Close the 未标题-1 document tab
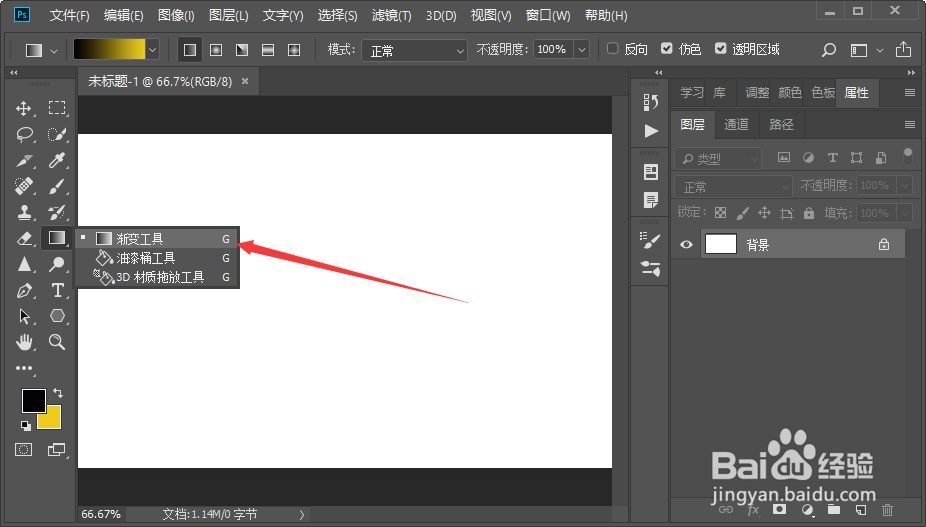 245,82
